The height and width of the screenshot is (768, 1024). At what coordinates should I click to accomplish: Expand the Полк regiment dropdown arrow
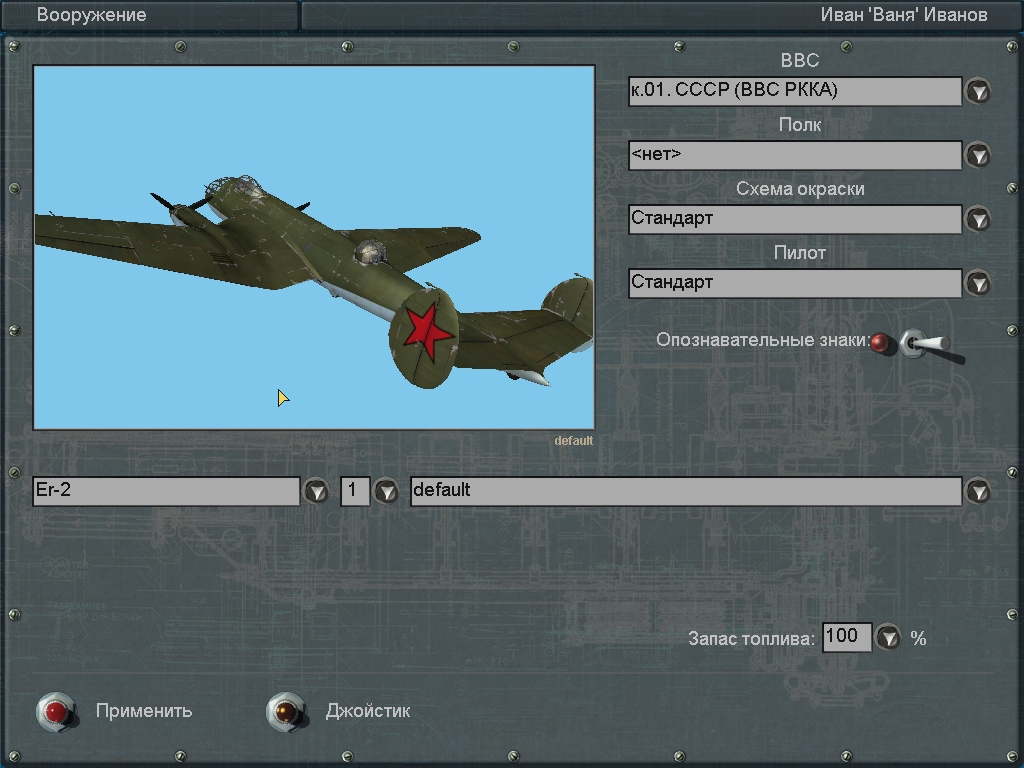[x=977, y=155]
